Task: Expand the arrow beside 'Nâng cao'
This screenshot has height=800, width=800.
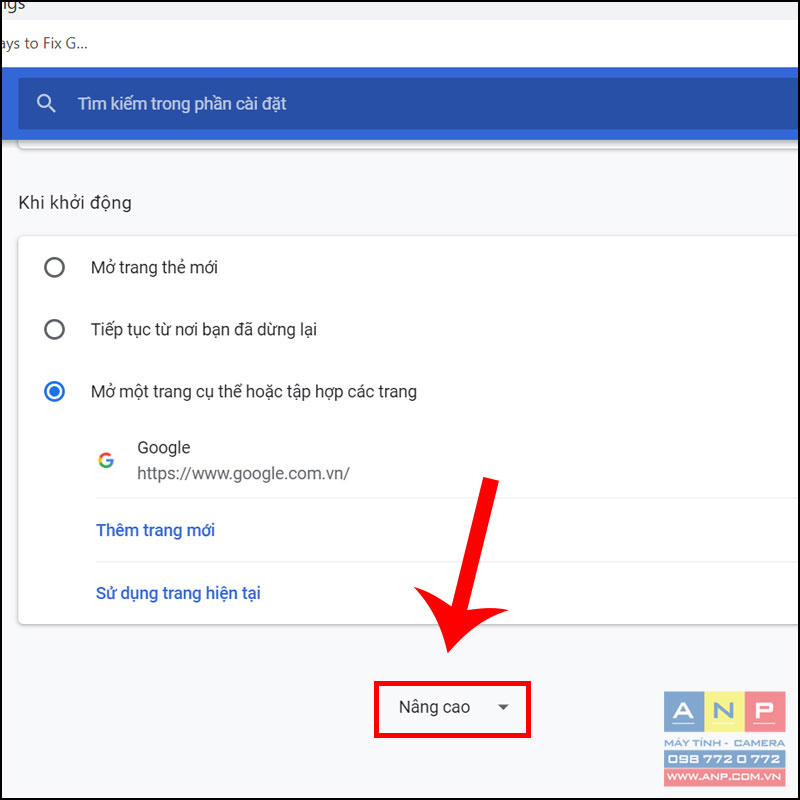Action: 503,707
